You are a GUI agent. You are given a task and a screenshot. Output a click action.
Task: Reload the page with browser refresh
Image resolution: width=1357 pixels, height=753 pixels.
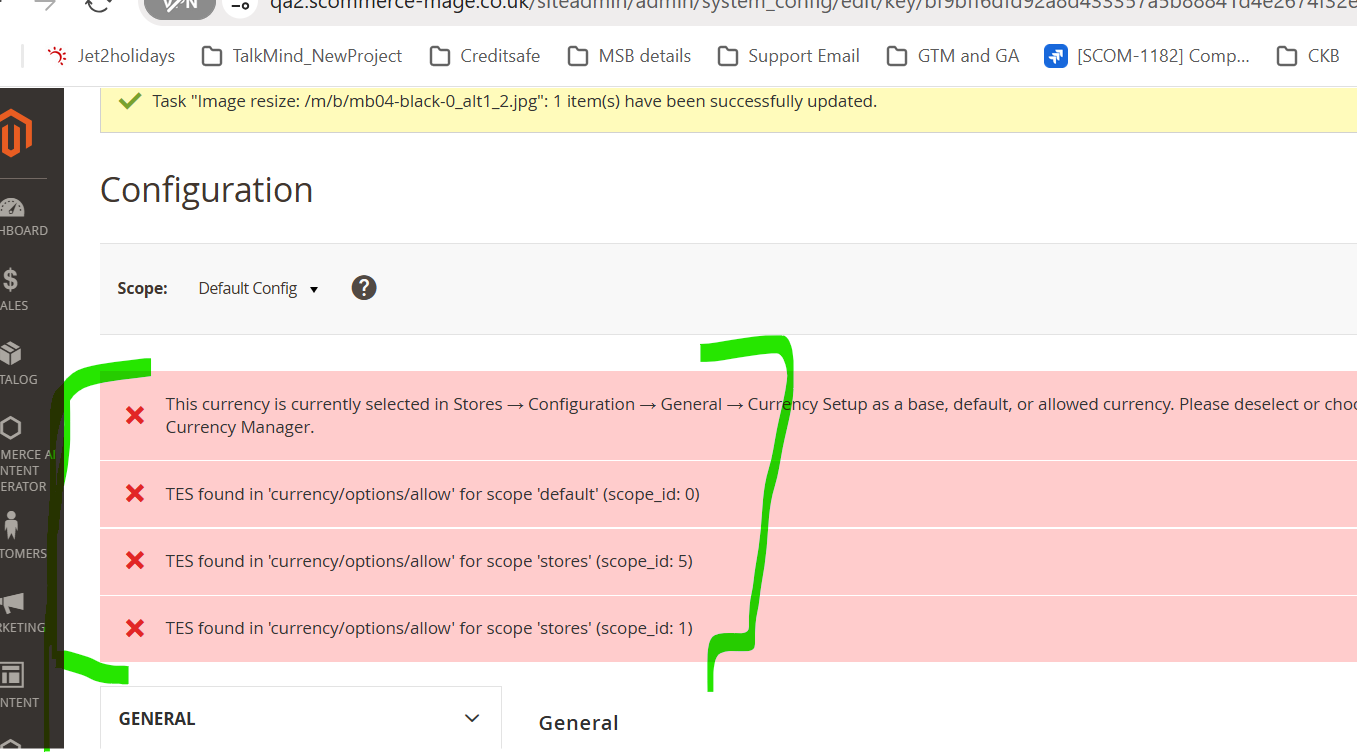coord(98,5)
